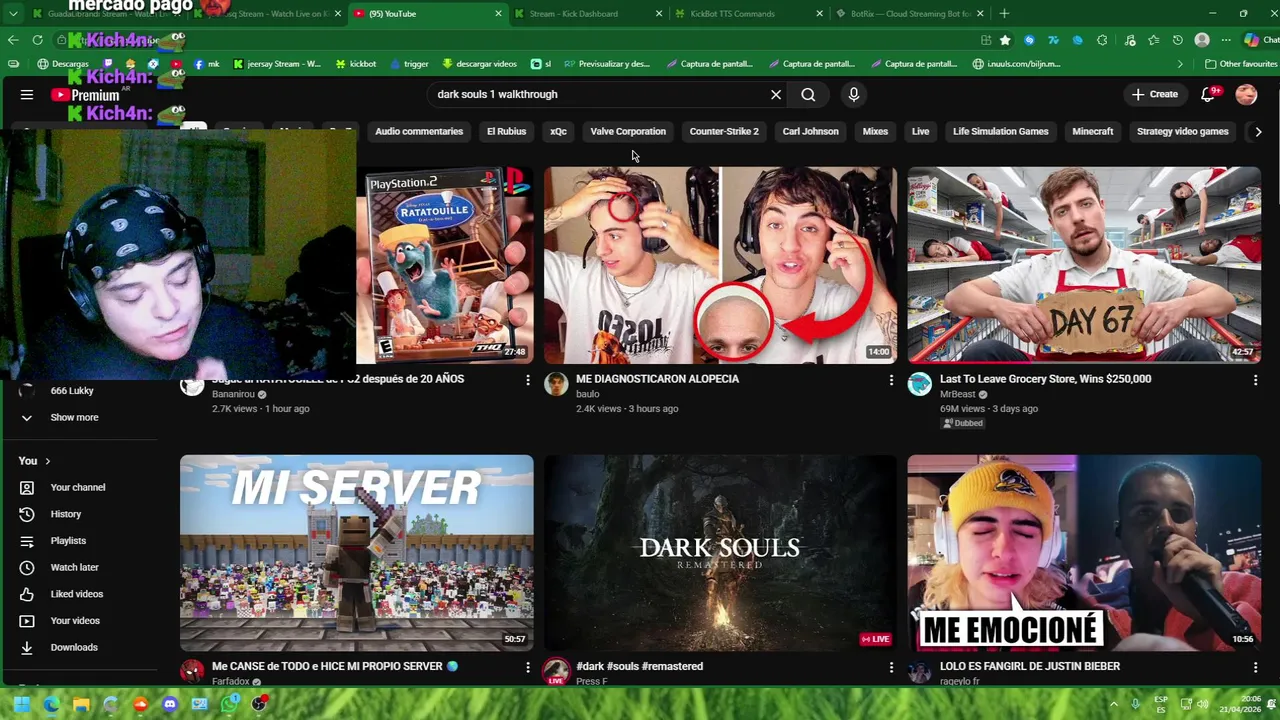
Task: Open options menu for the Ratatouille video
Action: (x=528, y=380)
